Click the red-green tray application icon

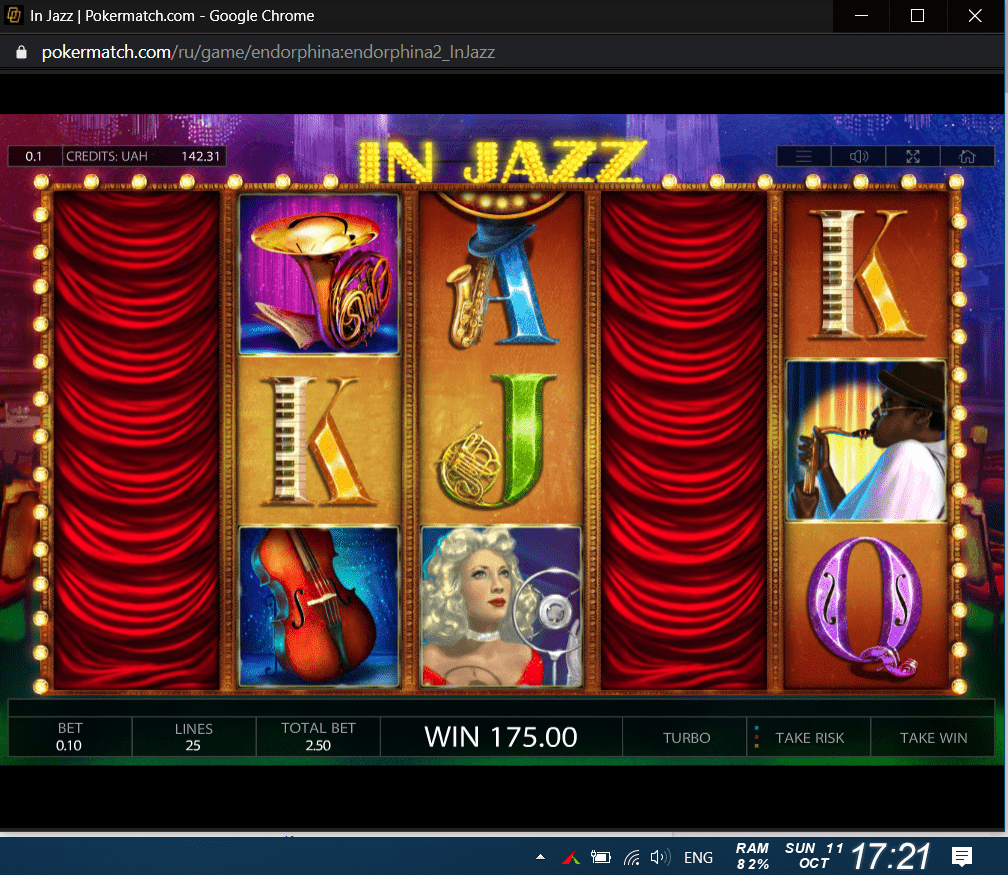click(570, 857)
